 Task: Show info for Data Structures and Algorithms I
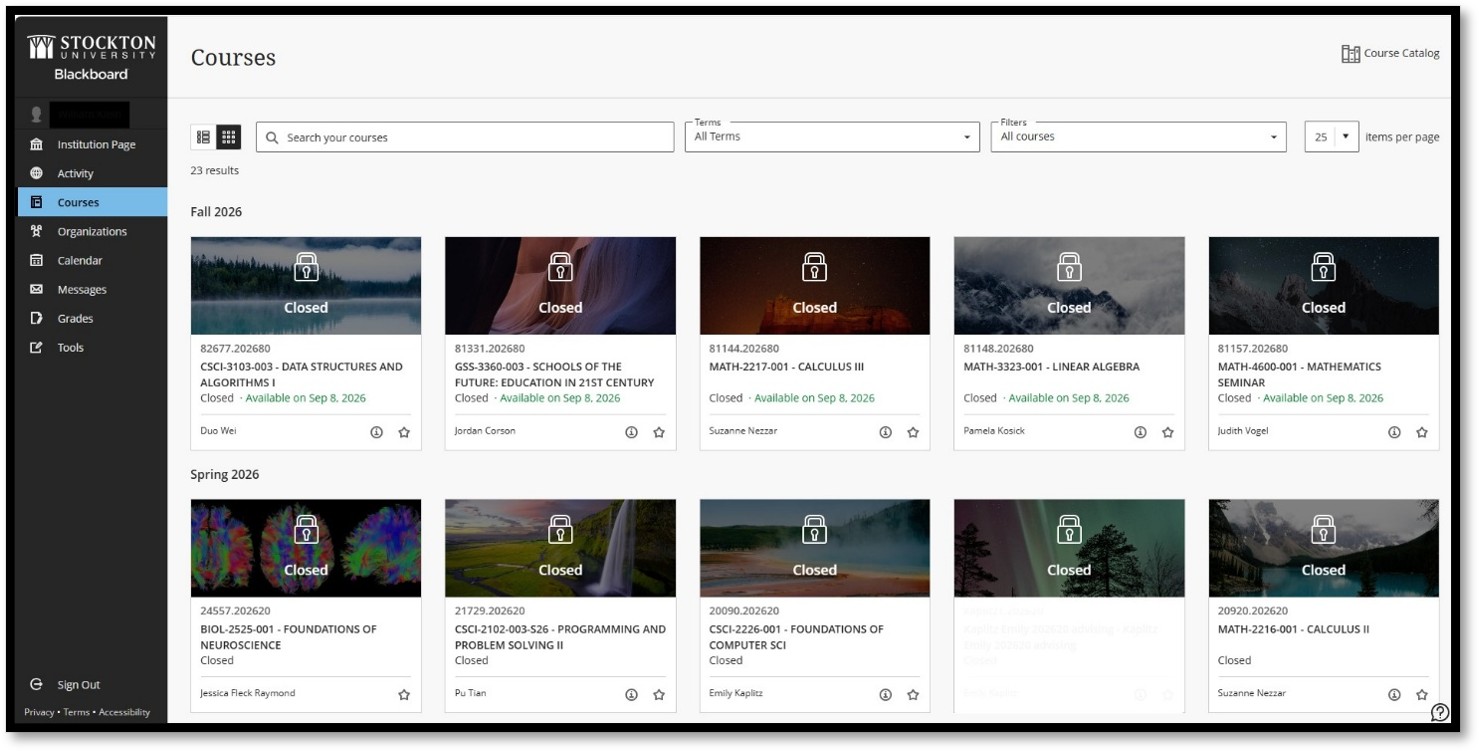(x=377, y=433)
